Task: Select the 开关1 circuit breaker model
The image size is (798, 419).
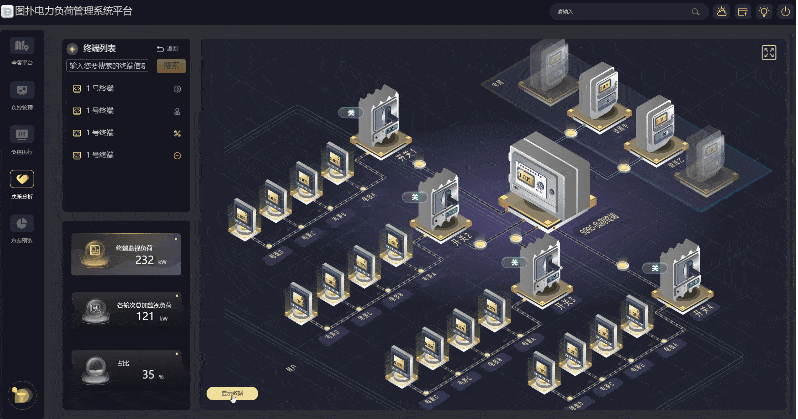Action: tap(380, 121)
